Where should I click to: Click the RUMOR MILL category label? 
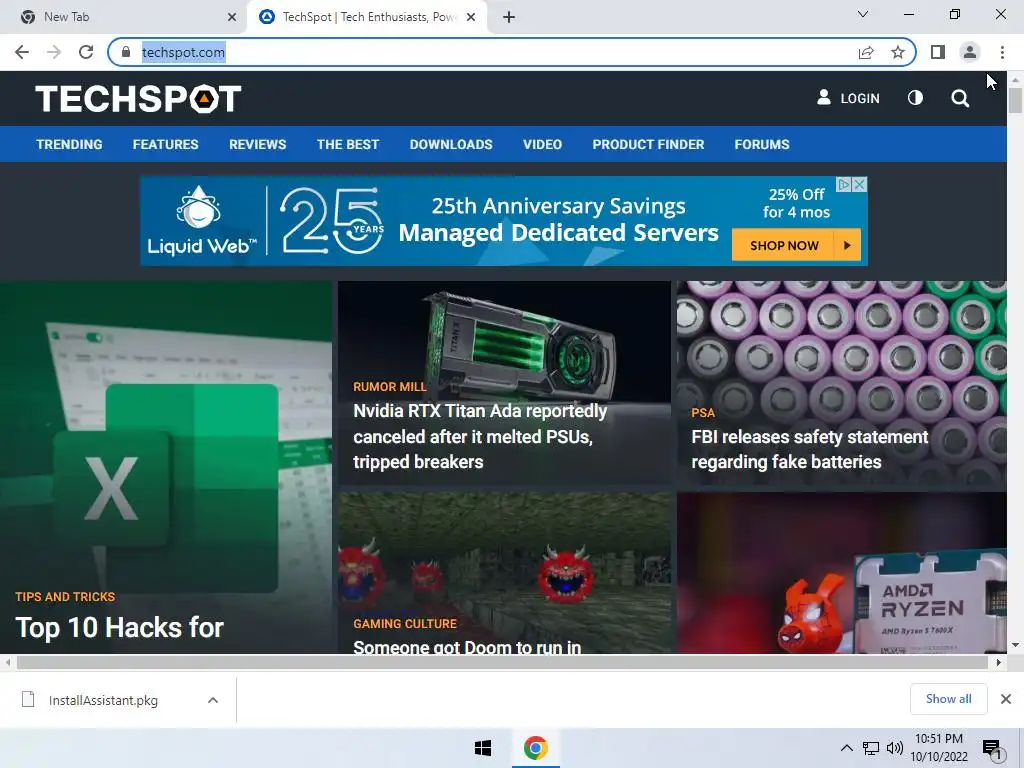click(x=390, y=387)
